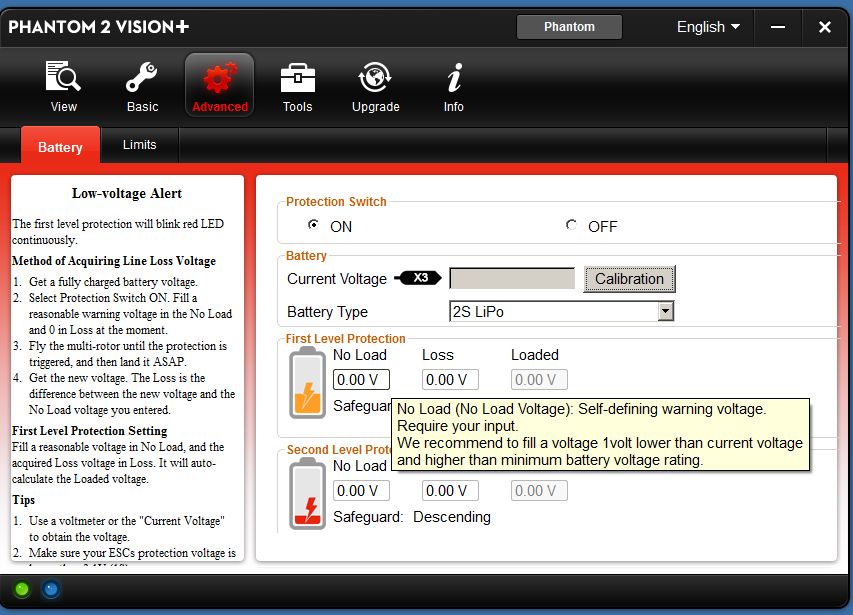Click the Low-voltage Alert heading
Screen dimensions: 853x615
[x=127, y=194]
